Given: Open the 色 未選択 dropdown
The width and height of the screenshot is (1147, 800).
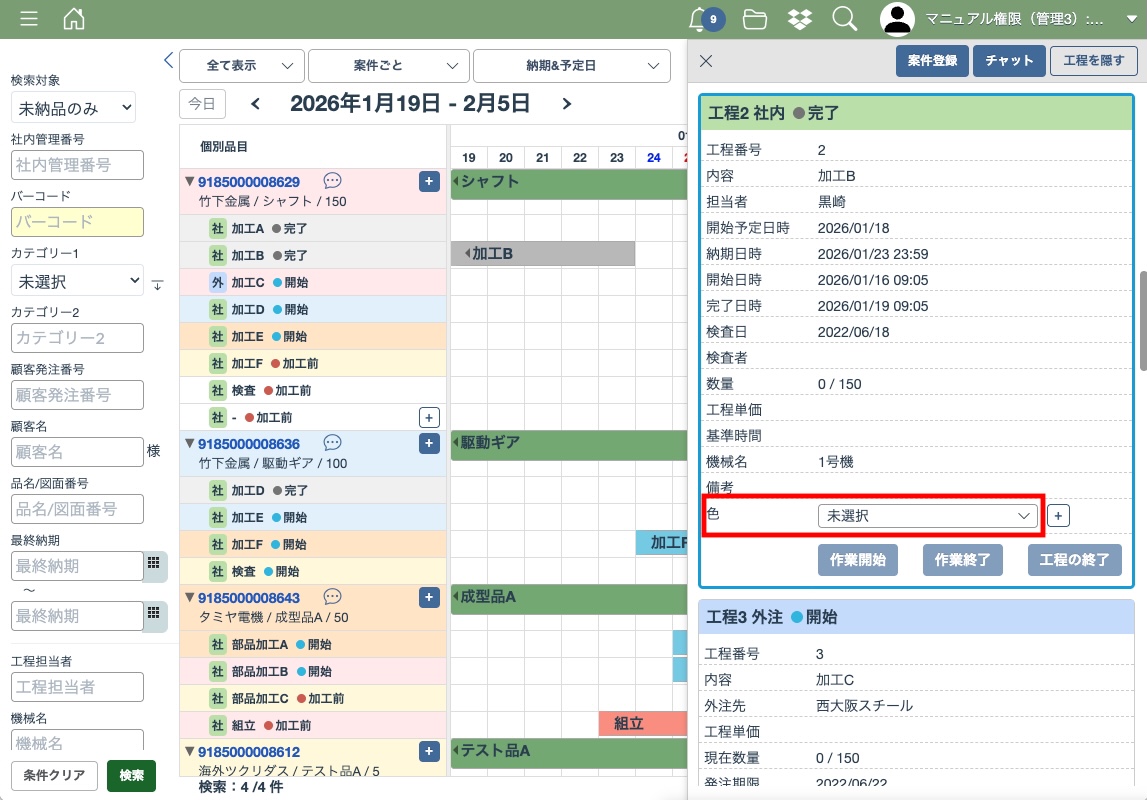Looking at the screenshot, I should 927,515.
